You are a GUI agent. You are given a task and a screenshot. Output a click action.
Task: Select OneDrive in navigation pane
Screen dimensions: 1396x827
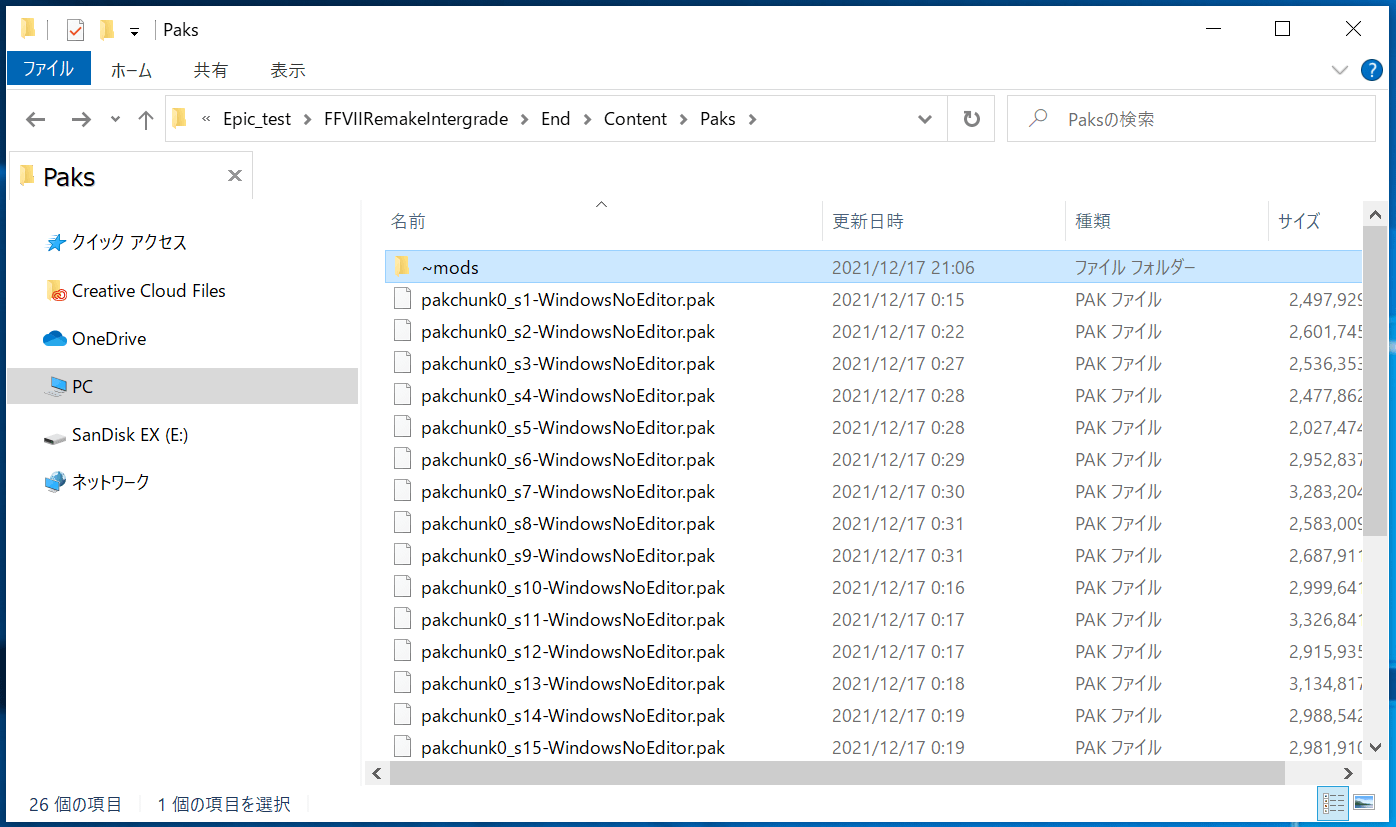(109, 339)
